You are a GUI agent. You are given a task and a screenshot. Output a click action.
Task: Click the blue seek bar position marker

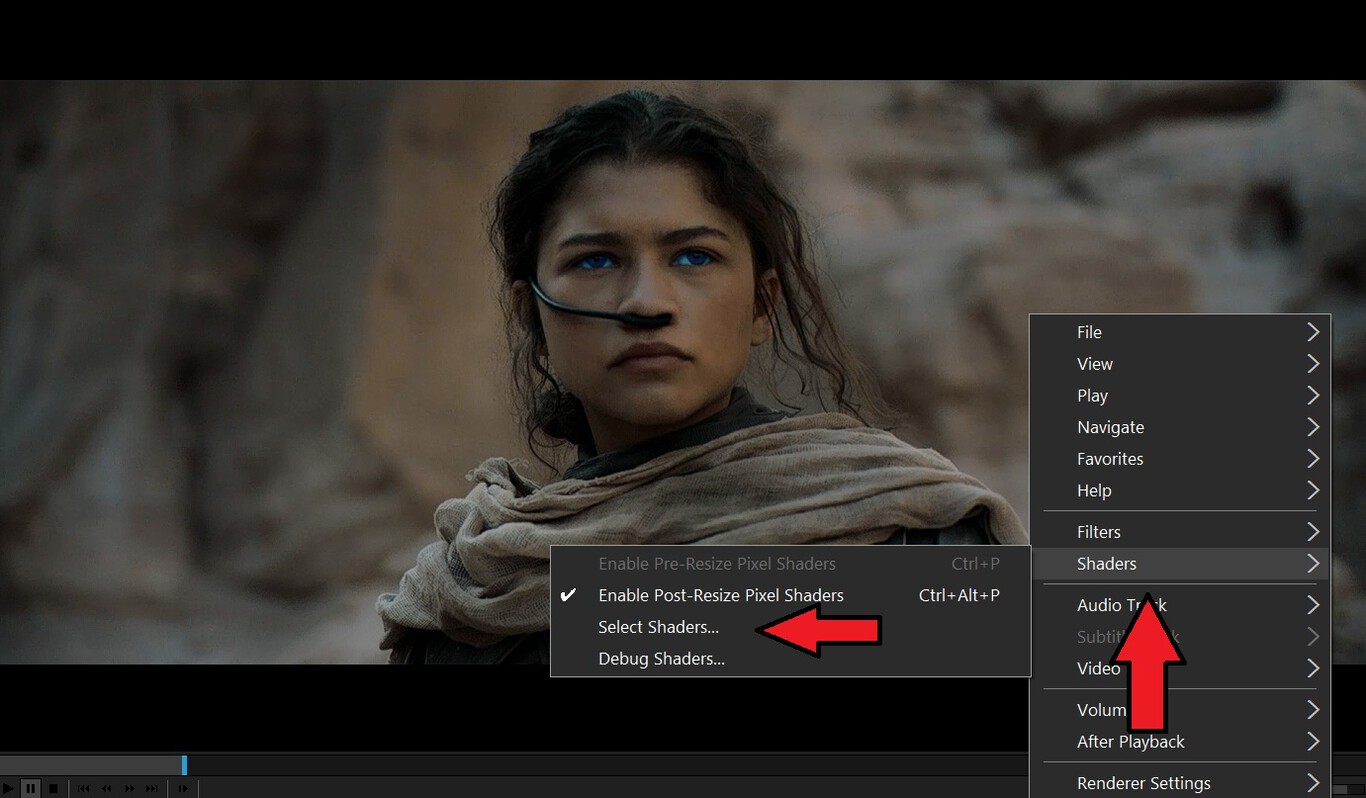(x=184, y=764)
